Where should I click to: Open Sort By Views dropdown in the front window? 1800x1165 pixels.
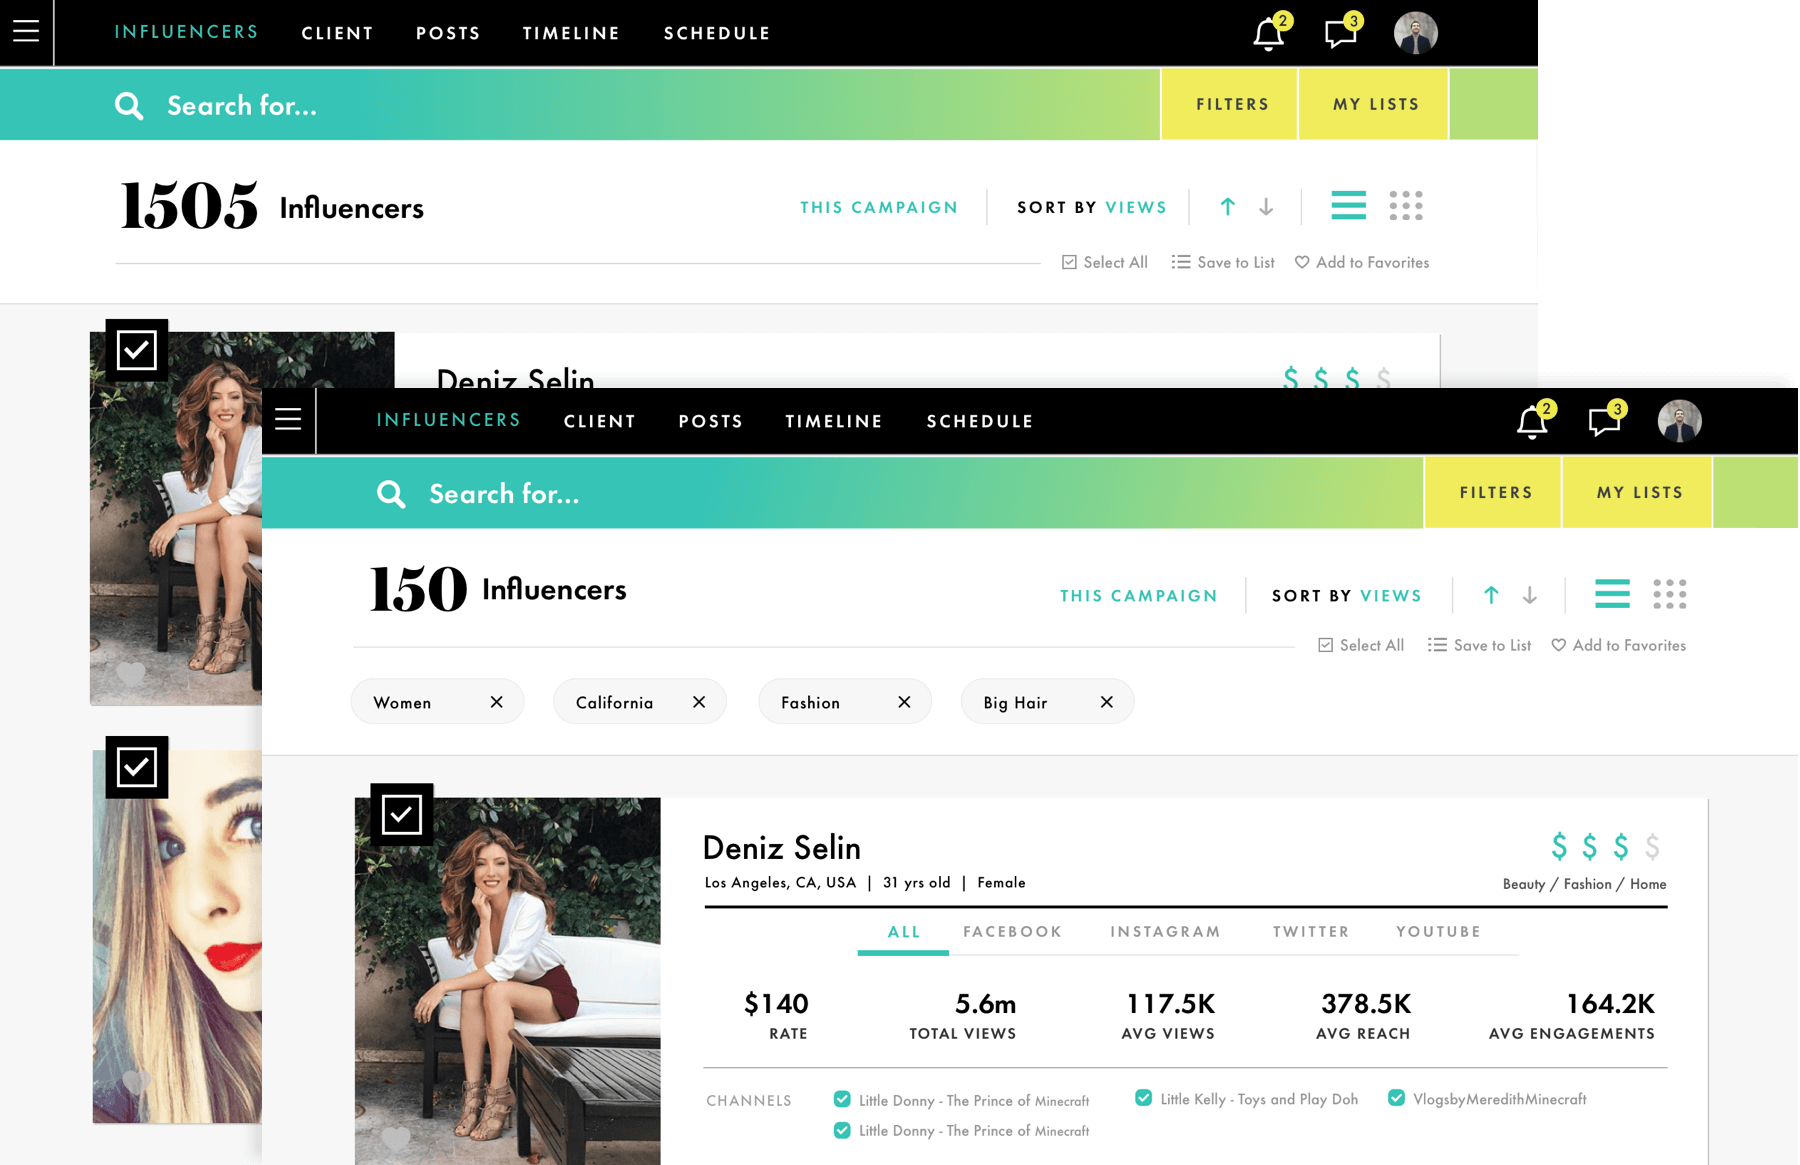point(1346,596)
